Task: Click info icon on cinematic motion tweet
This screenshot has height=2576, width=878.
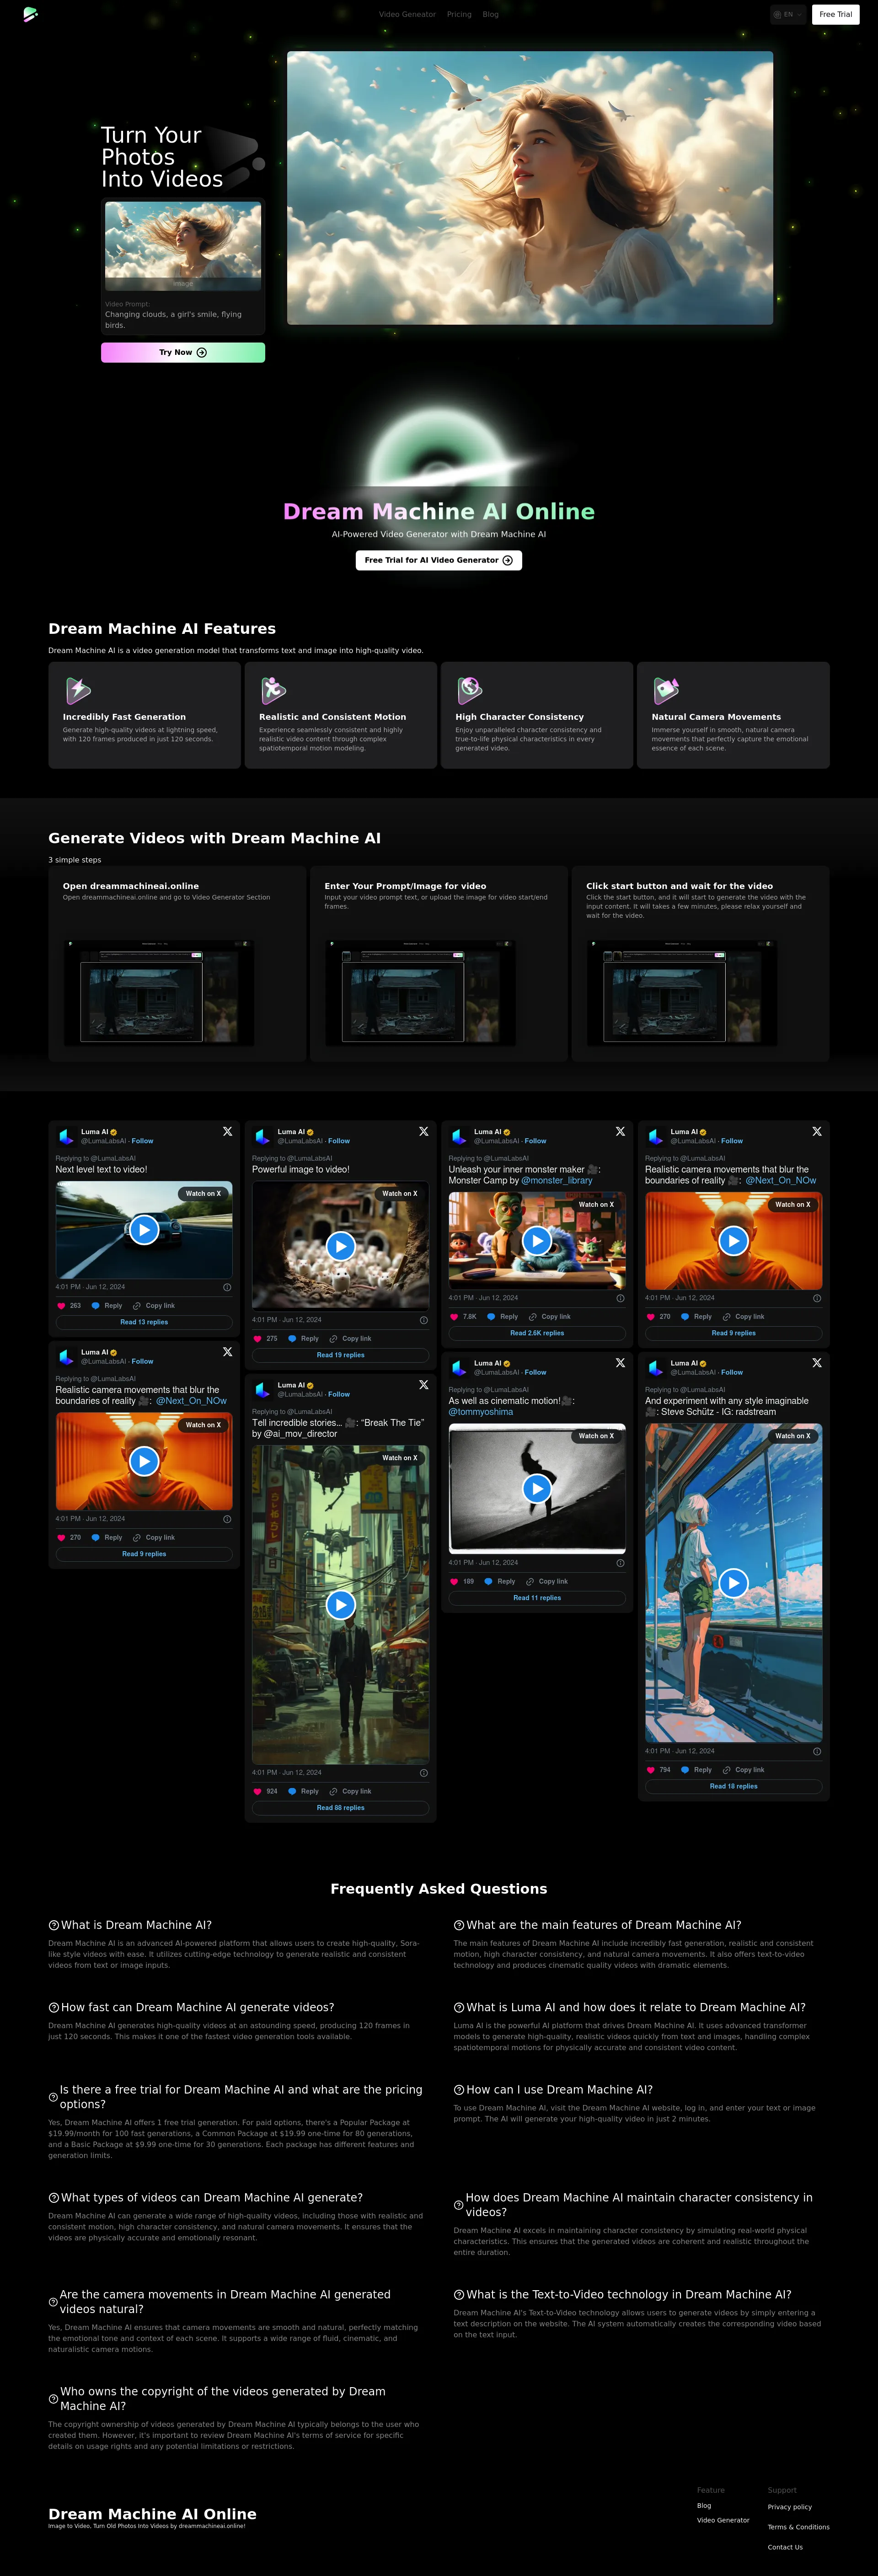Action: [620, 1563]
